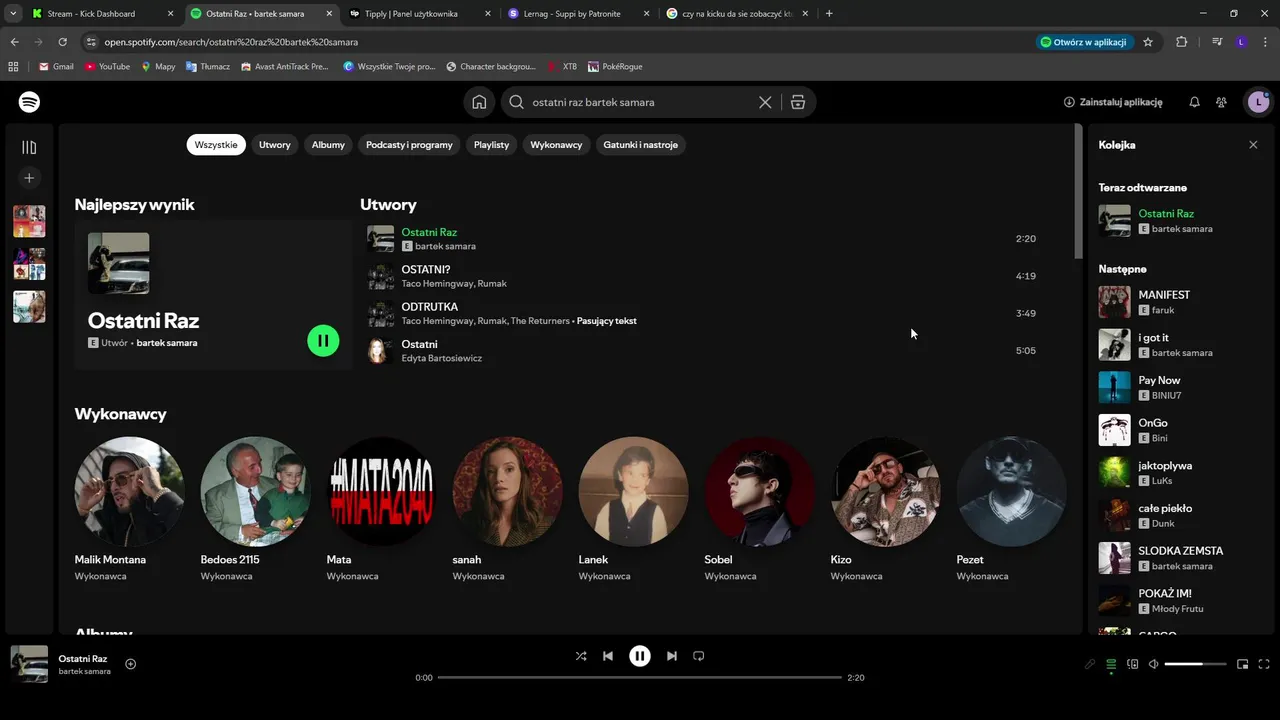Toggle the queue view icon
The height and width of the screenshot is (720, 1280).
pyautogui.click(x=1111, y=664)
